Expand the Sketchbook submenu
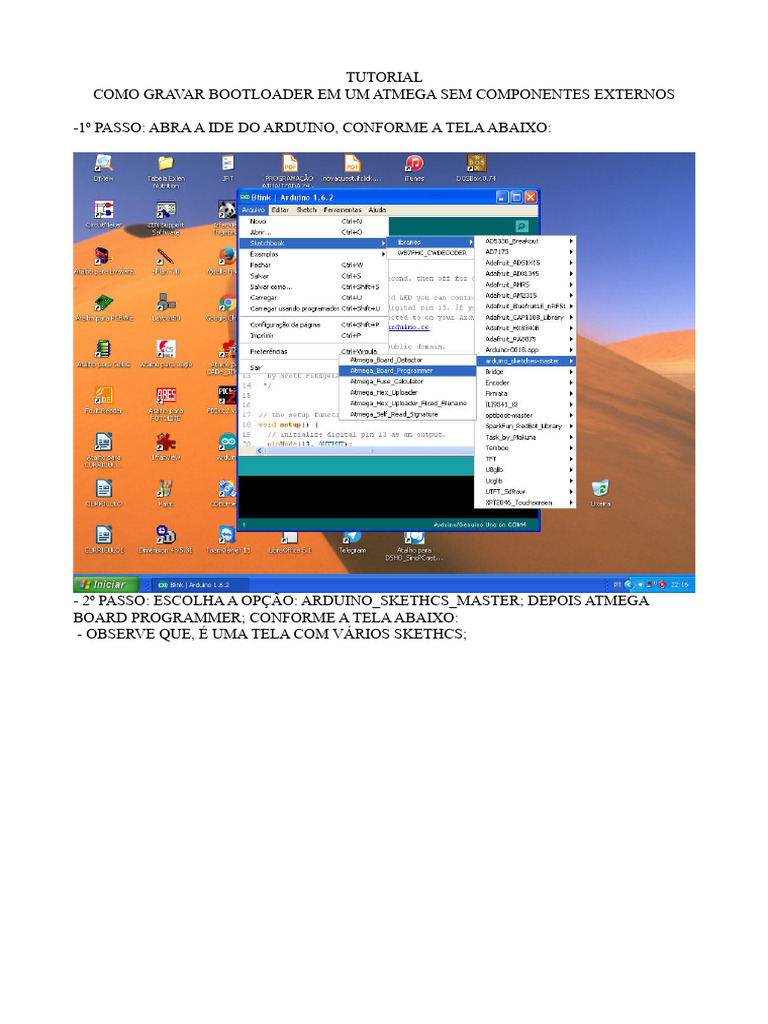This screenshot has height=1024, width=768. pyautogui.click(x=313, y=243)
